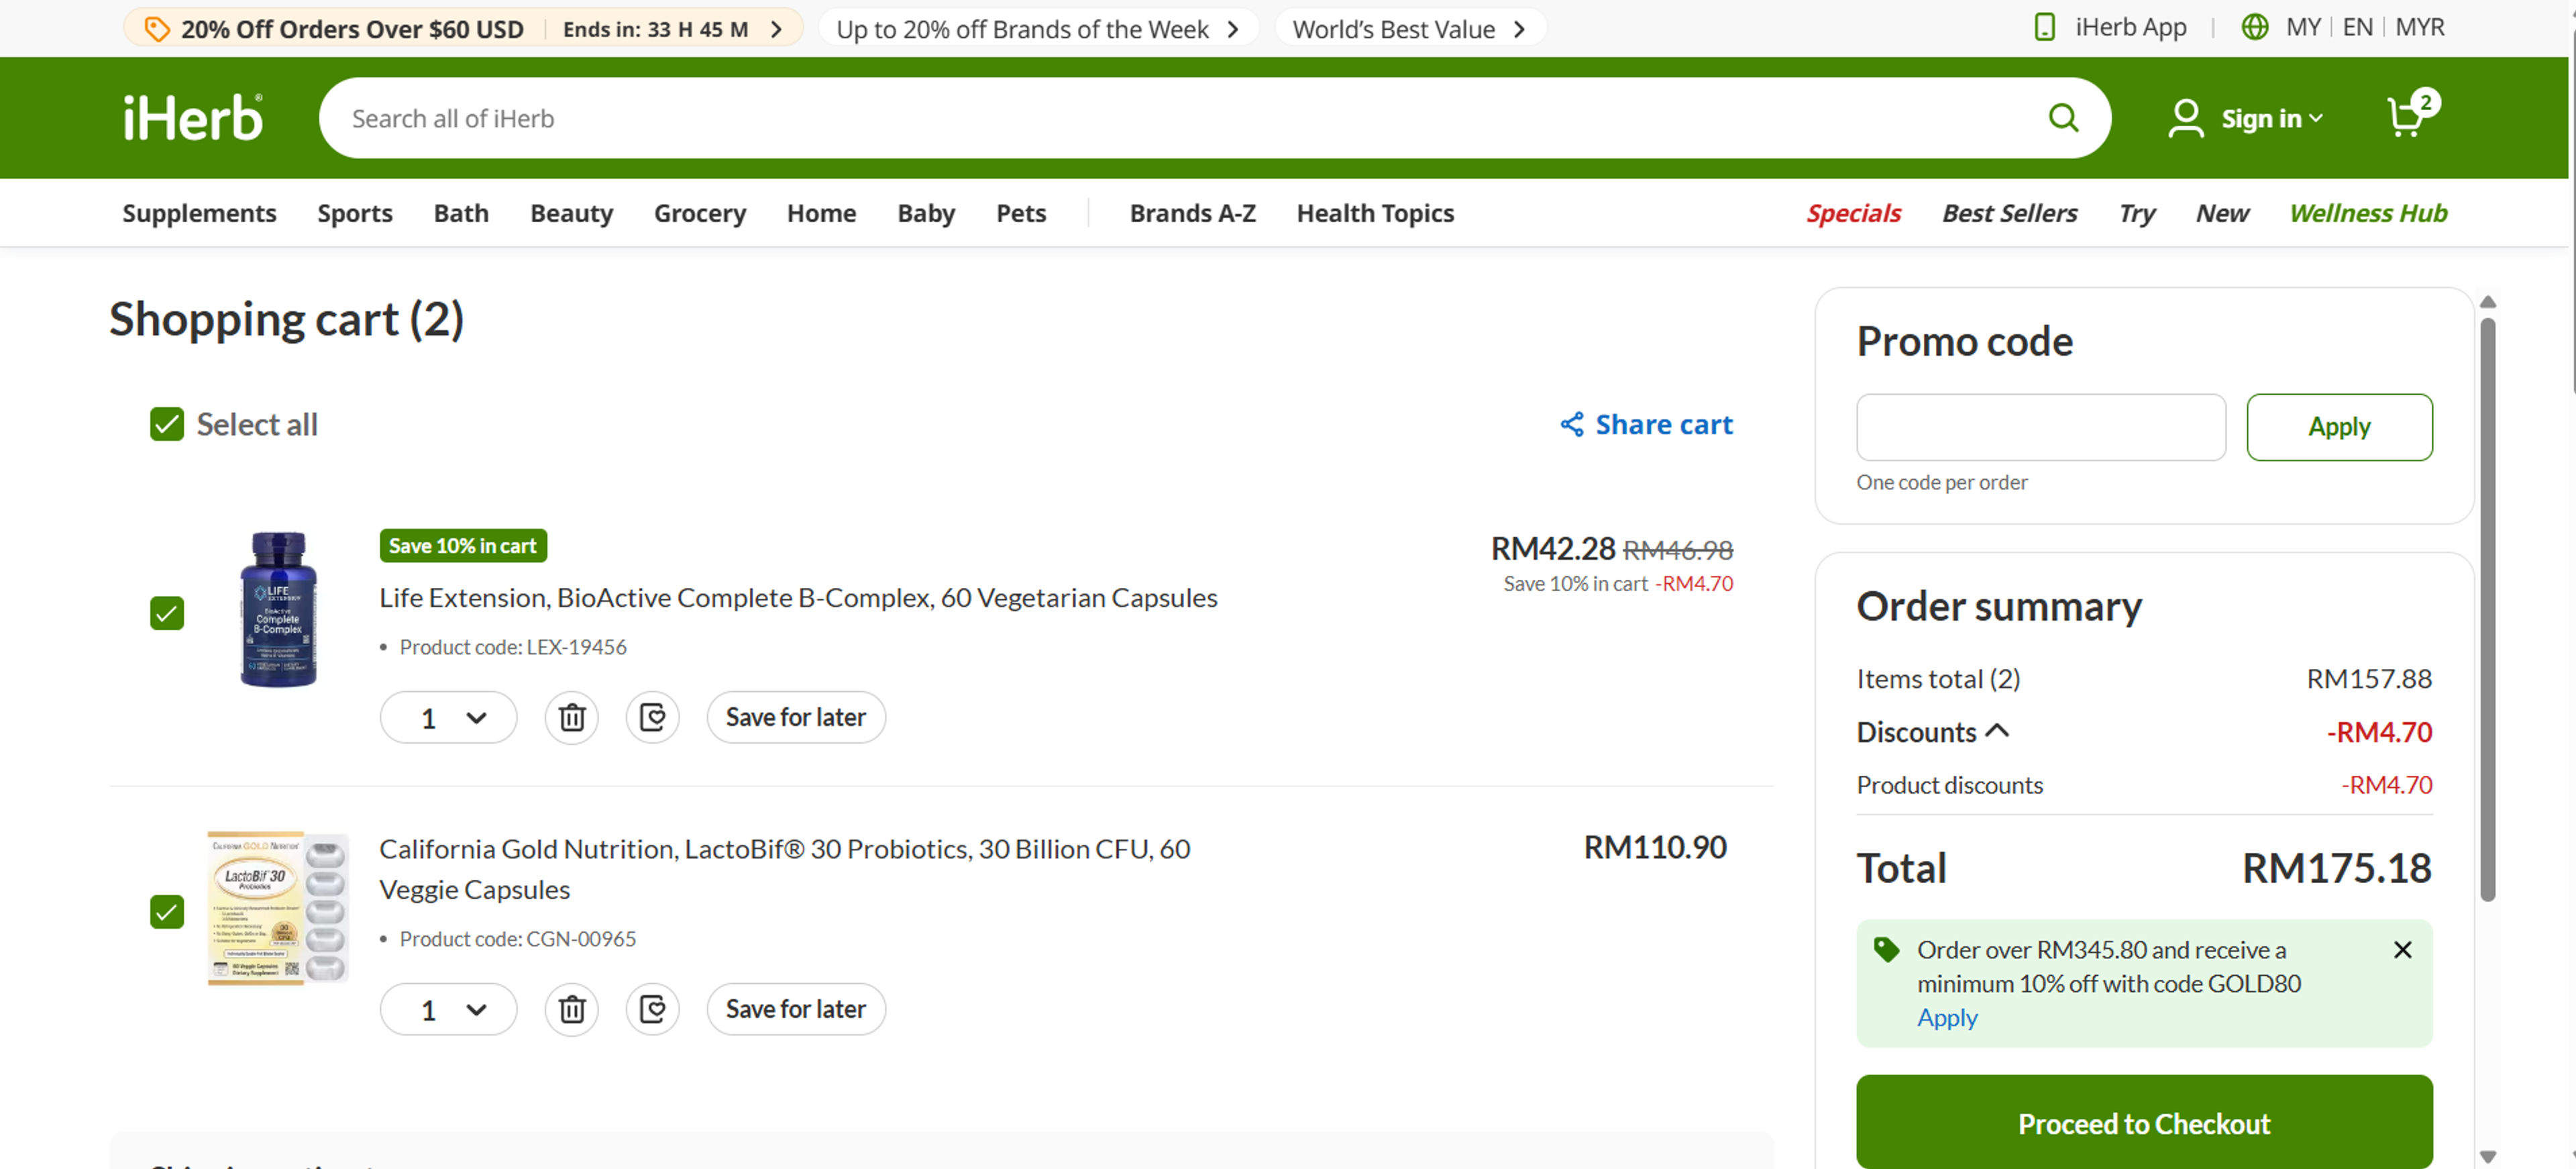Expand the Sign in dropdown
2576x1169 pixels.
[2317, 119]
